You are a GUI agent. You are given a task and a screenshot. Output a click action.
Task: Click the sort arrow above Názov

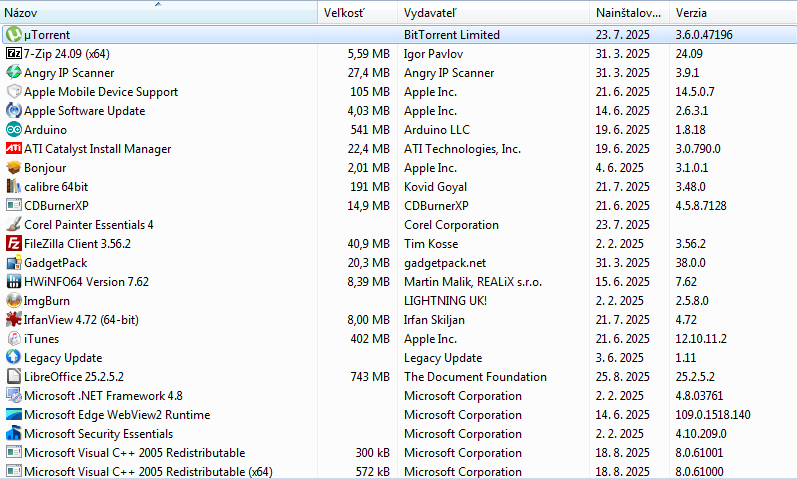pos(158,4)
